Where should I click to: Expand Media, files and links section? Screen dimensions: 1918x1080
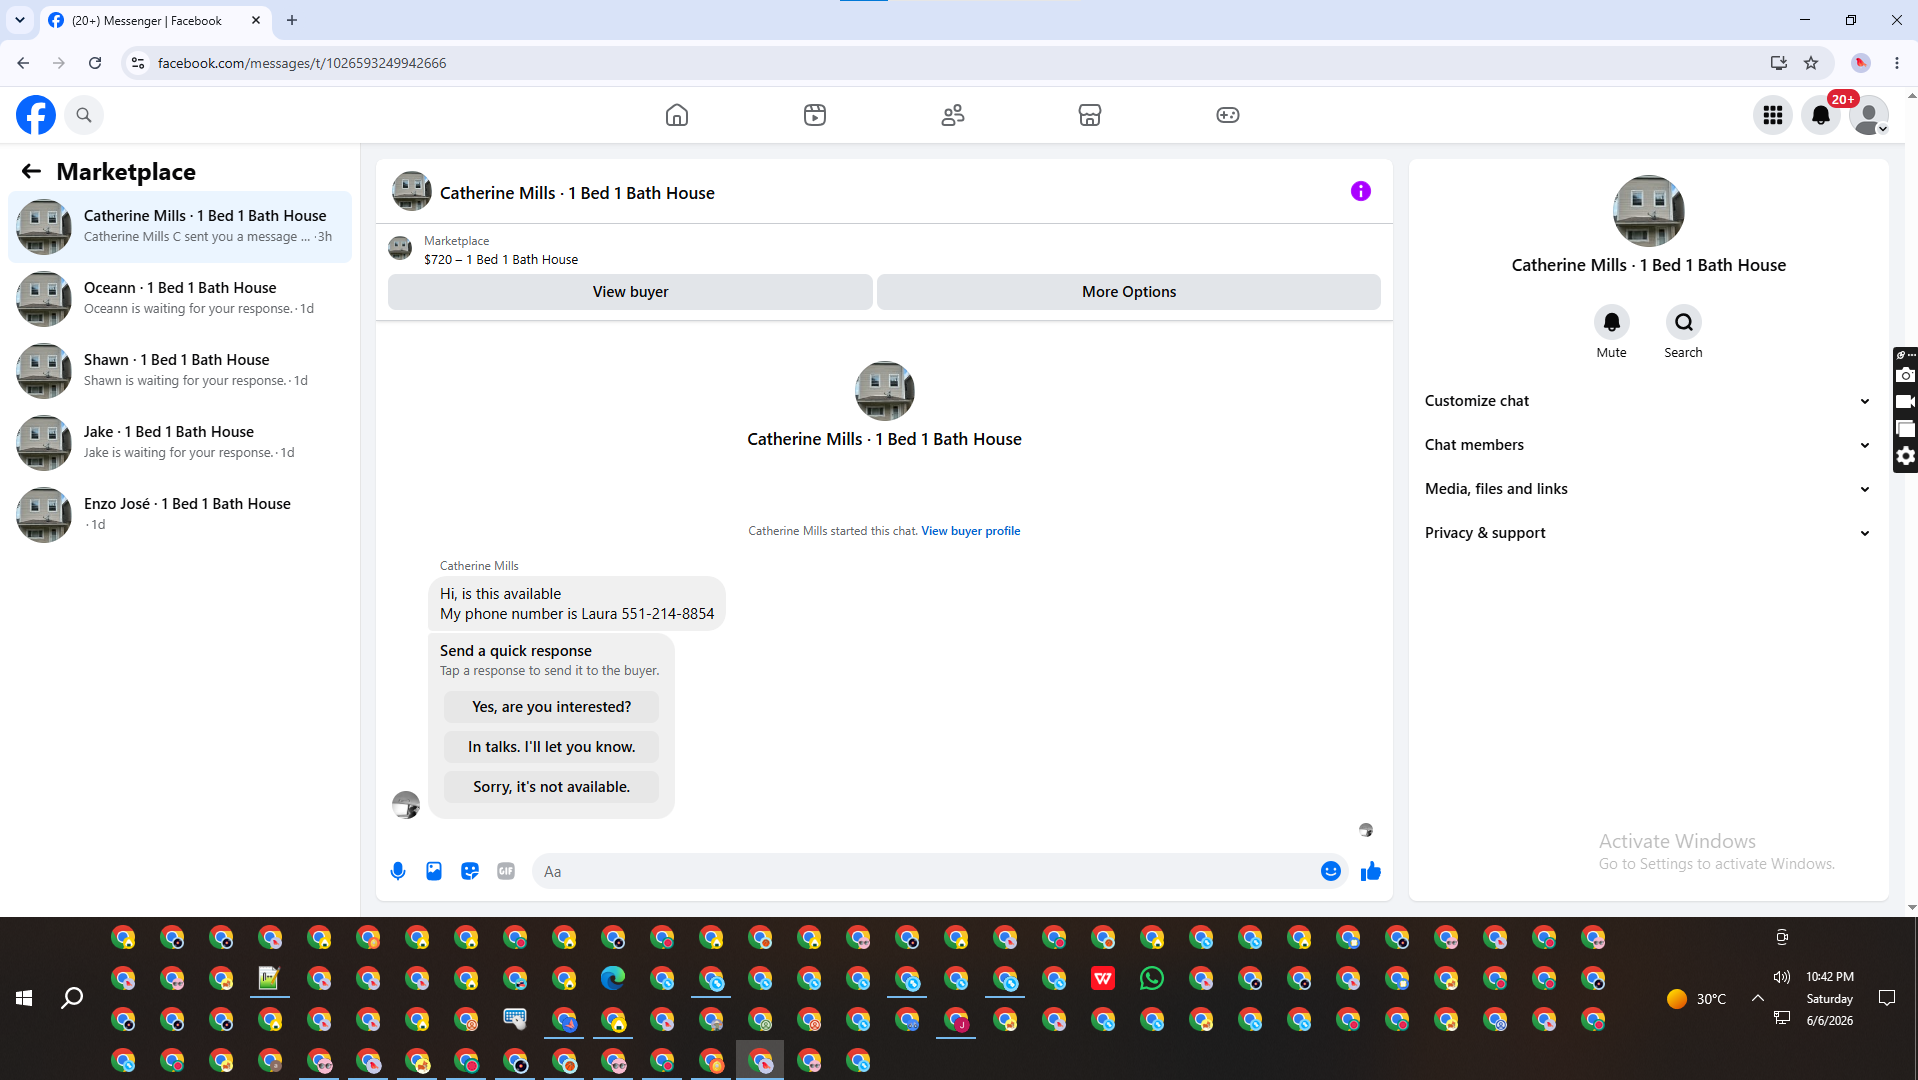tap(1648, 489)
